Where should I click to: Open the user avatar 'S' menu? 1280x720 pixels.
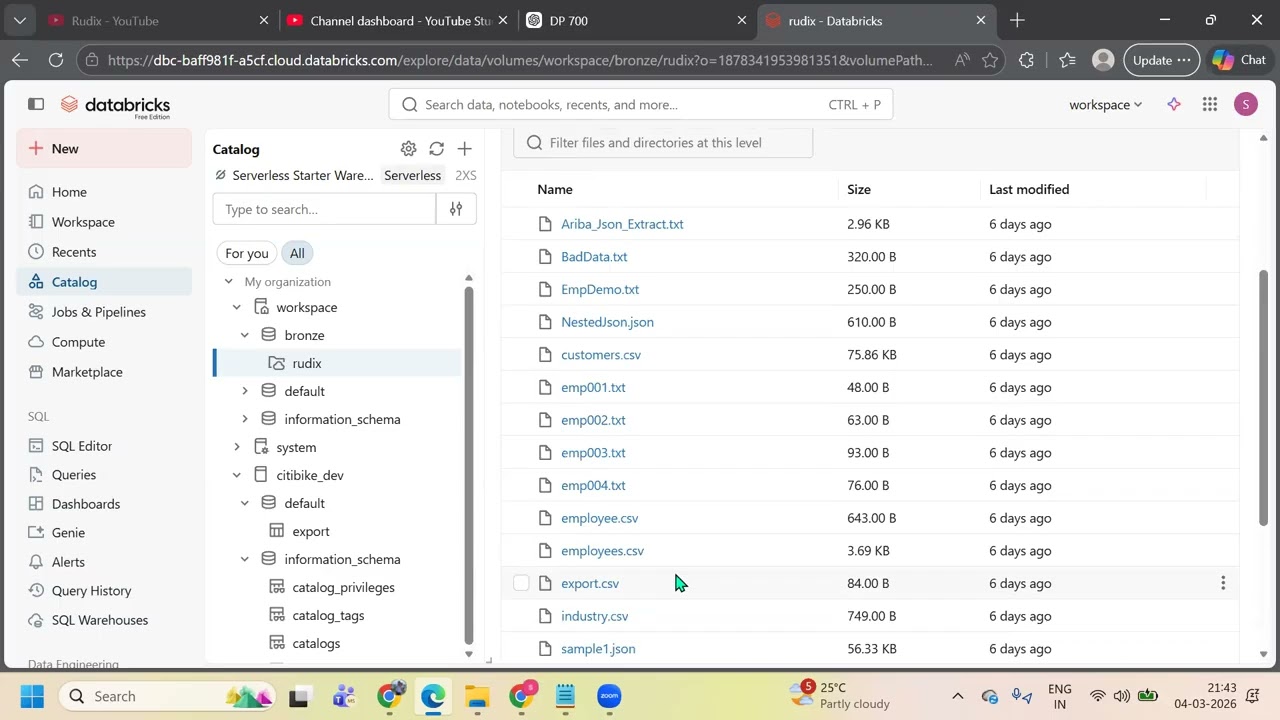(x=1246, y=104)
